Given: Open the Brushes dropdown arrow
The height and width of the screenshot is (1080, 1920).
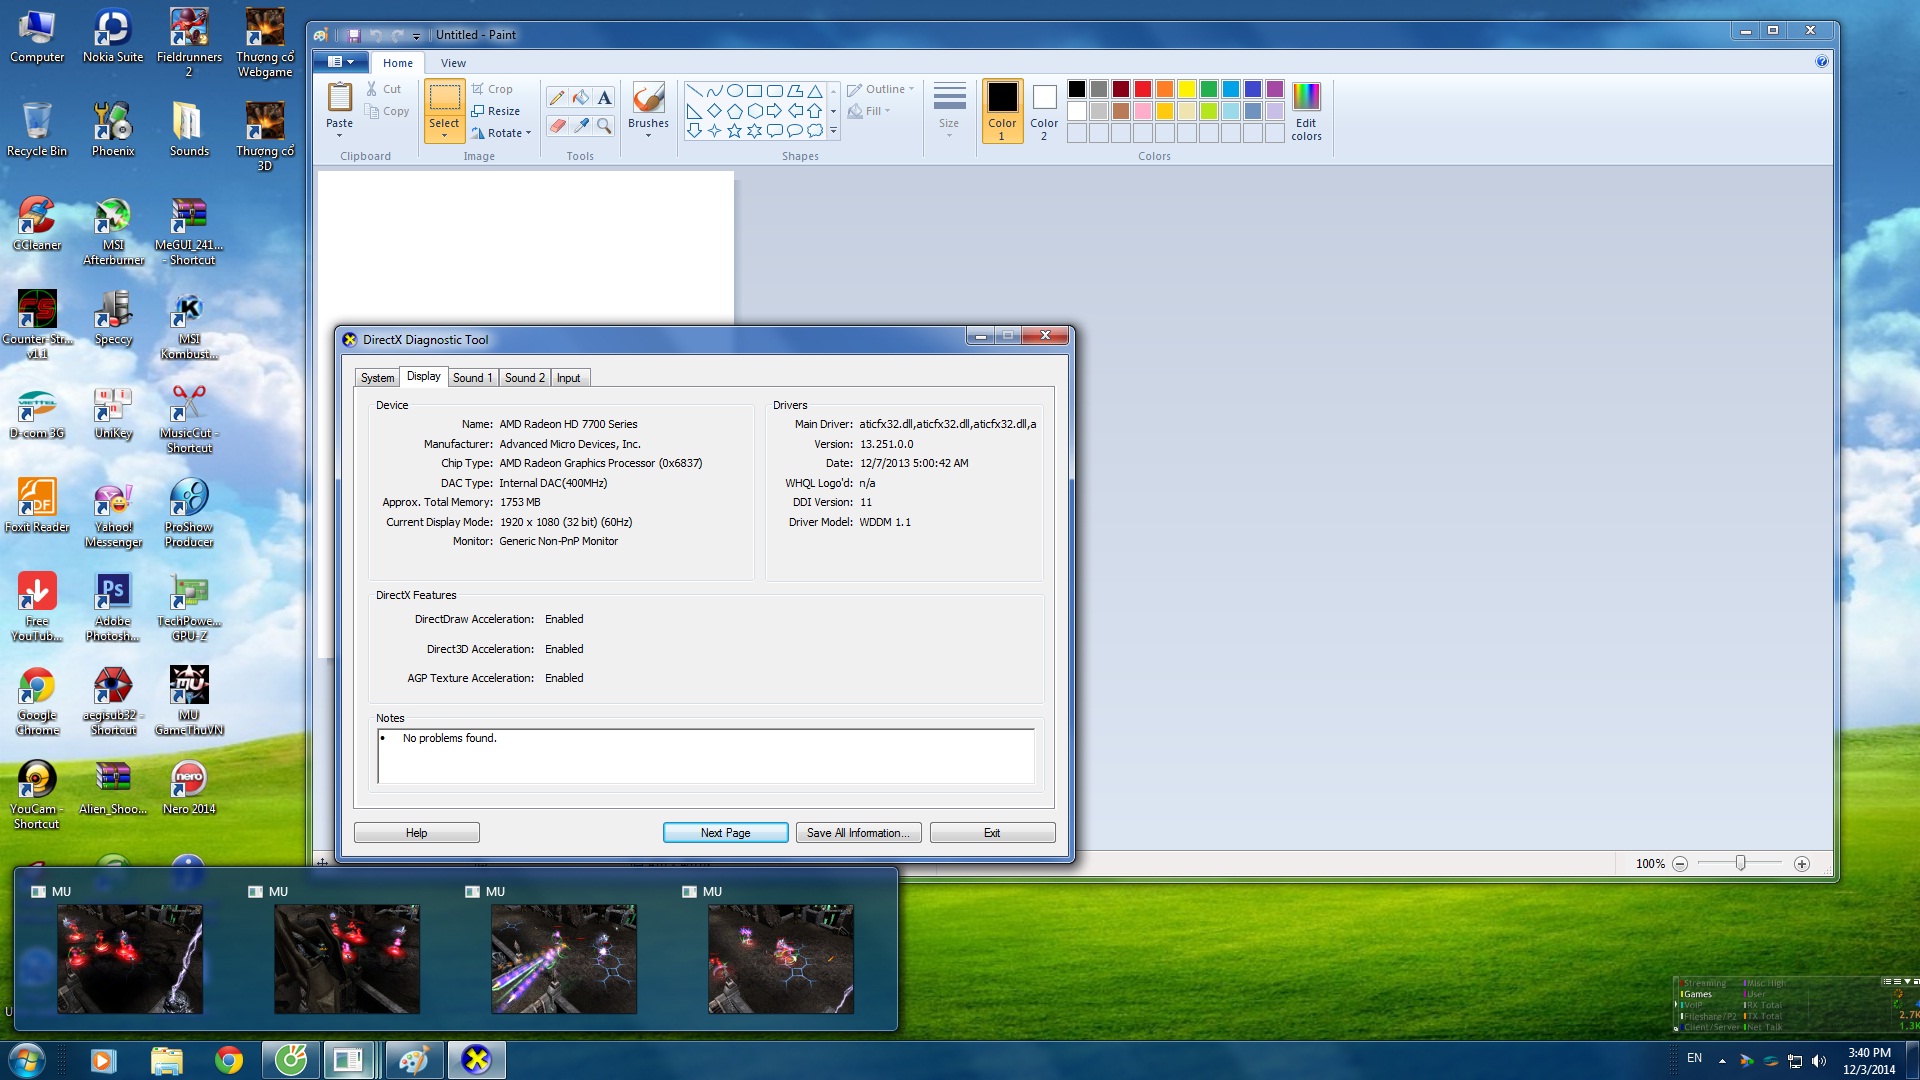Looking at the screenshot, I should tap(648, 135).
